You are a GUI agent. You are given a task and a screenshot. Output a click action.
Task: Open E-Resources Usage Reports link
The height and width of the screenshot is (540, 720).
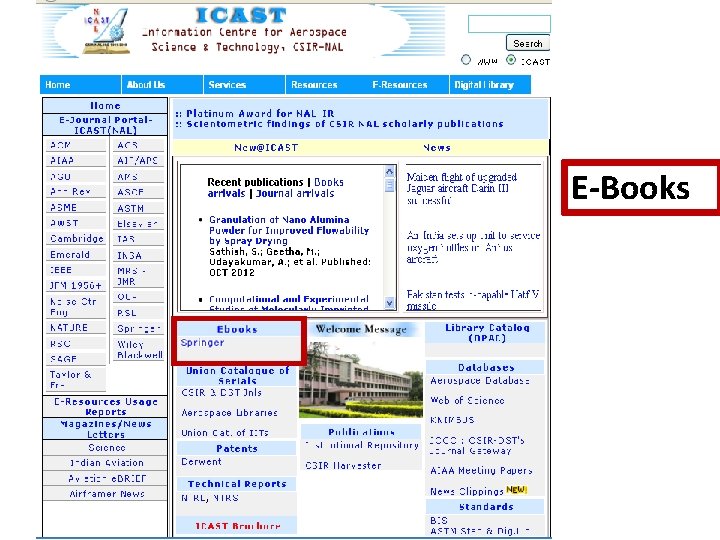tap(105, 407)
